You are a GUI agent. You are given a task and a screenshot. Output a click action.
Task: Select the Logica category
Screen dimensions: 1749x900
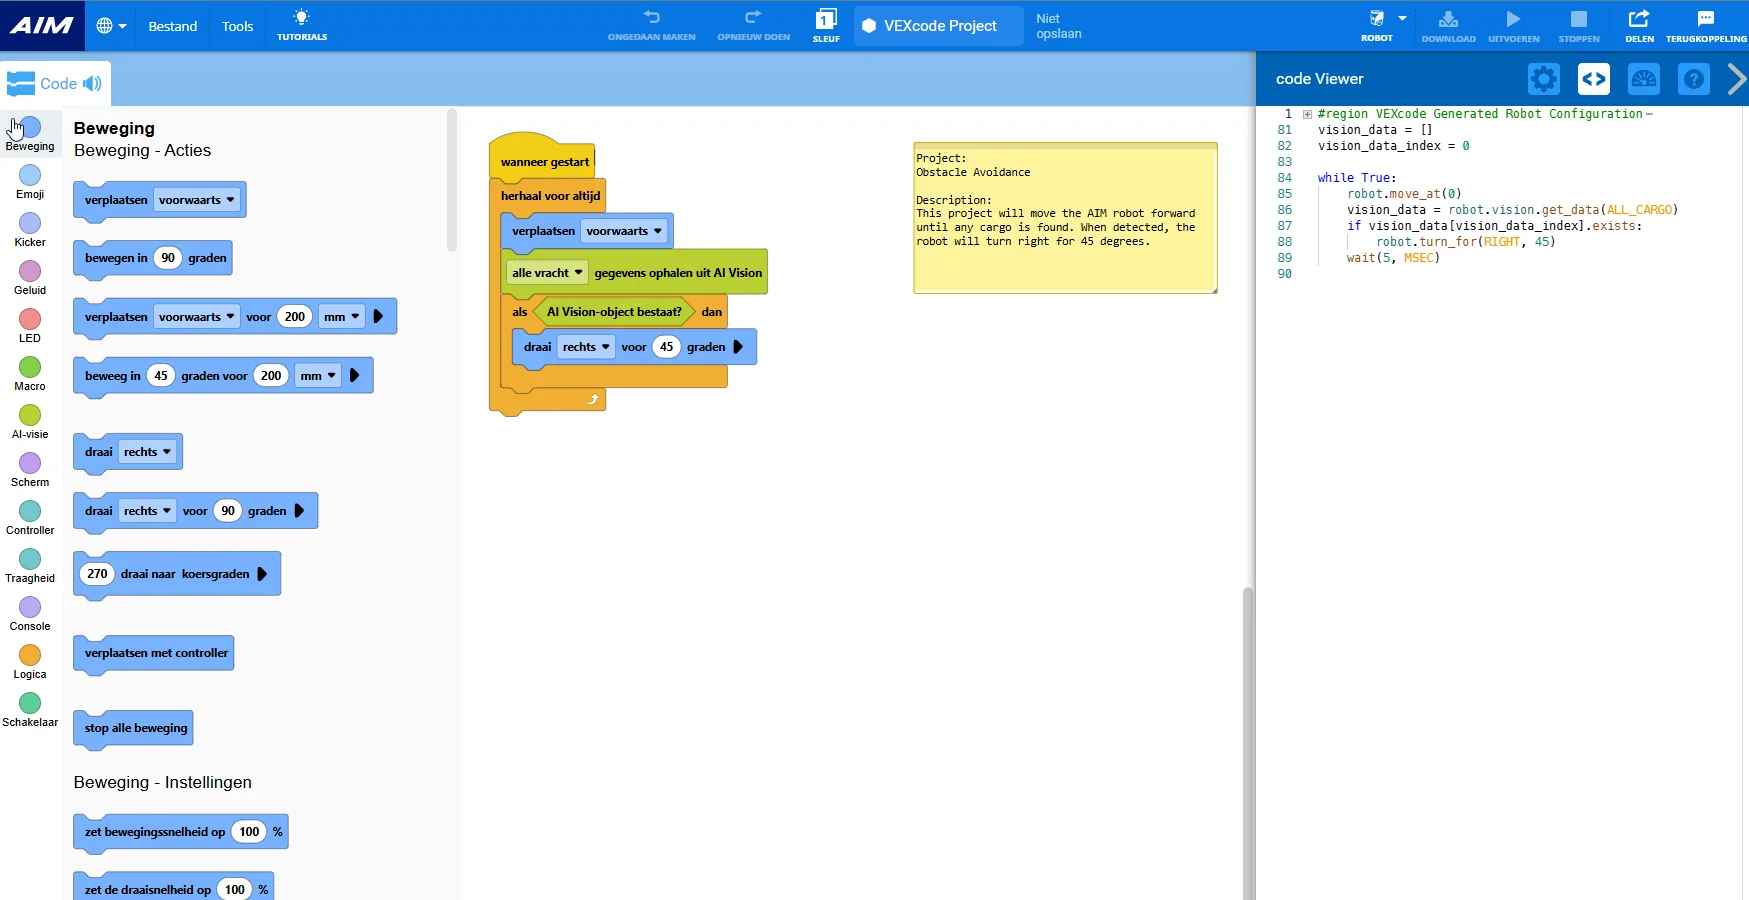tap(30, 662)
